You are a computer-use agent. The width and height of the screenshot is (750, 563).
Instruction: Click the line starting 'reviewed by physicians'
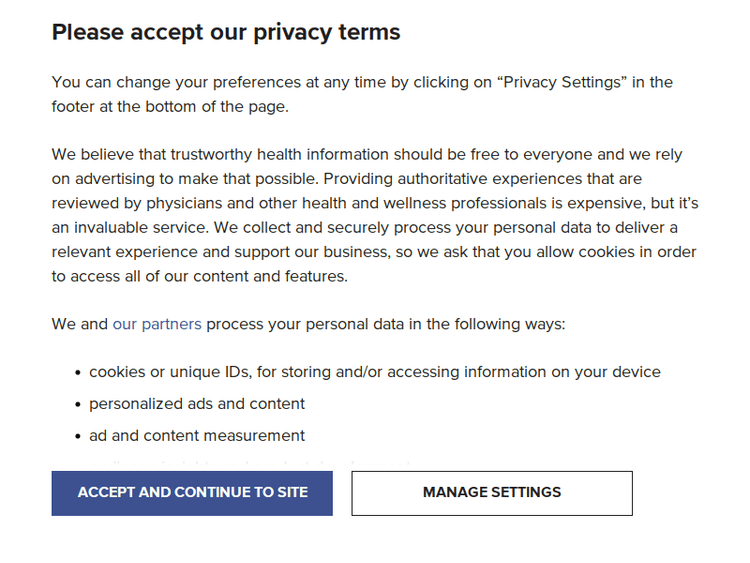[374, 203]
